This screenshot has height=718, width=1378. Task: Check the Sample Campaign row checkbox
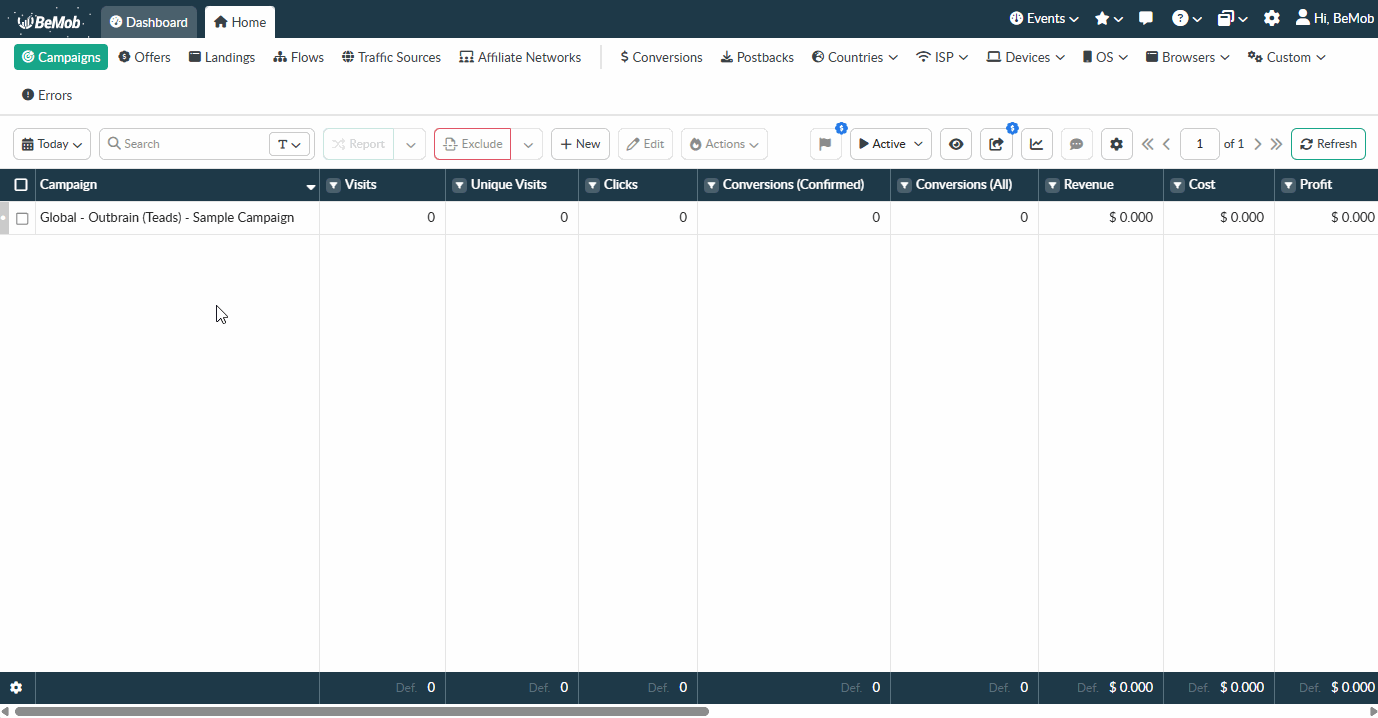click(22, 218)
